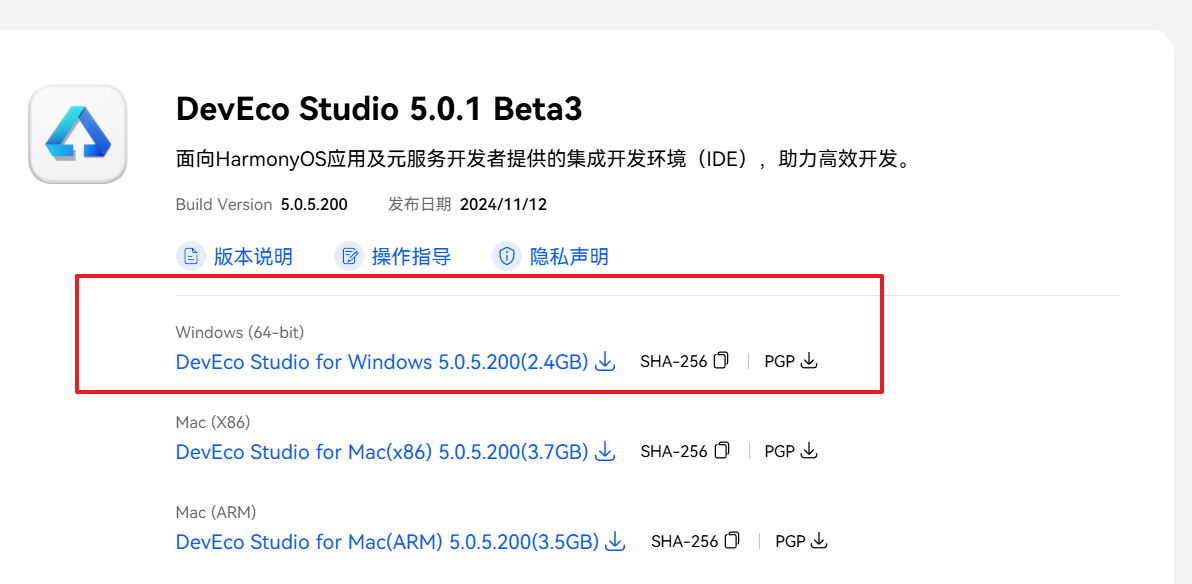The width and height of the screenshot is (1192, 584).
Task: Click download arrow icon for Windows installer
Action: [x=605, y=362]
